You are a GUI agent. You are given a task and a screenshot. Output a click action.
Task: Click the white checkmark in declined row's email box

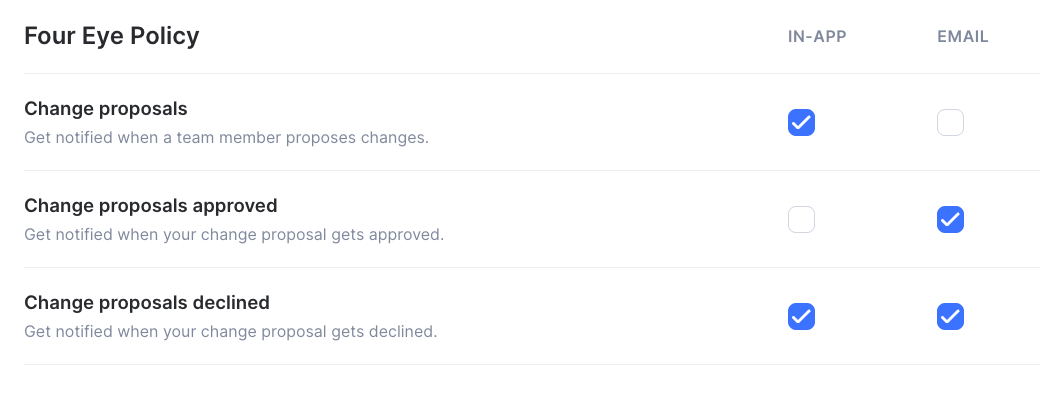click(x=950, y=317)
